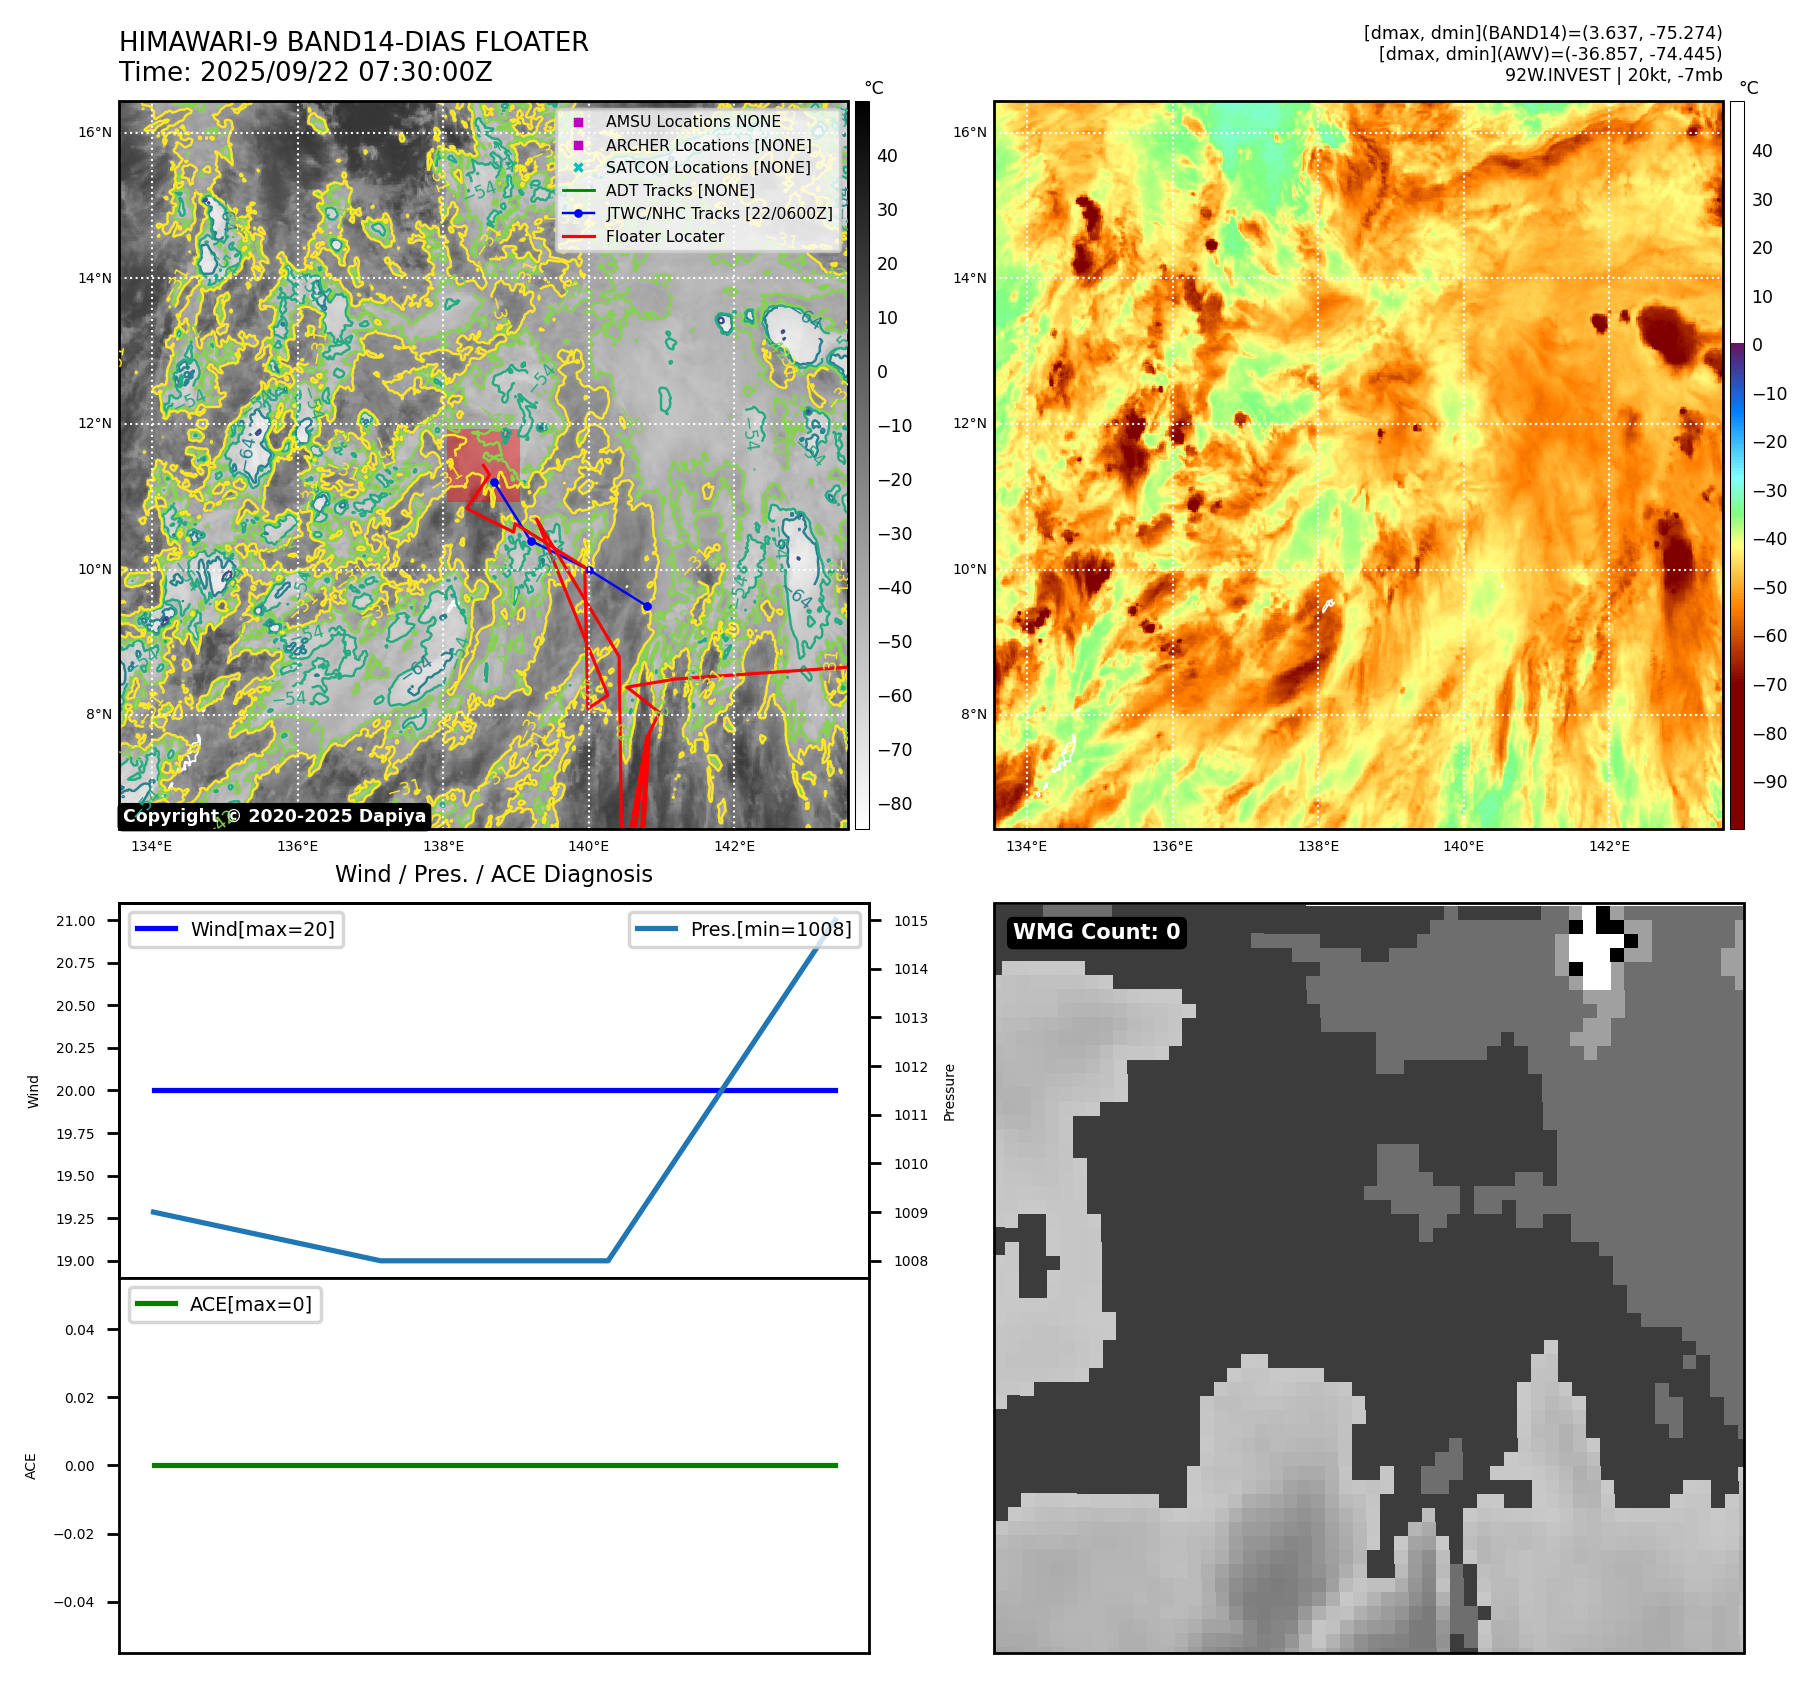
Task: Select the timestamp 2025/09/22 07:30:00Z
Action: [x=346, y=72]
